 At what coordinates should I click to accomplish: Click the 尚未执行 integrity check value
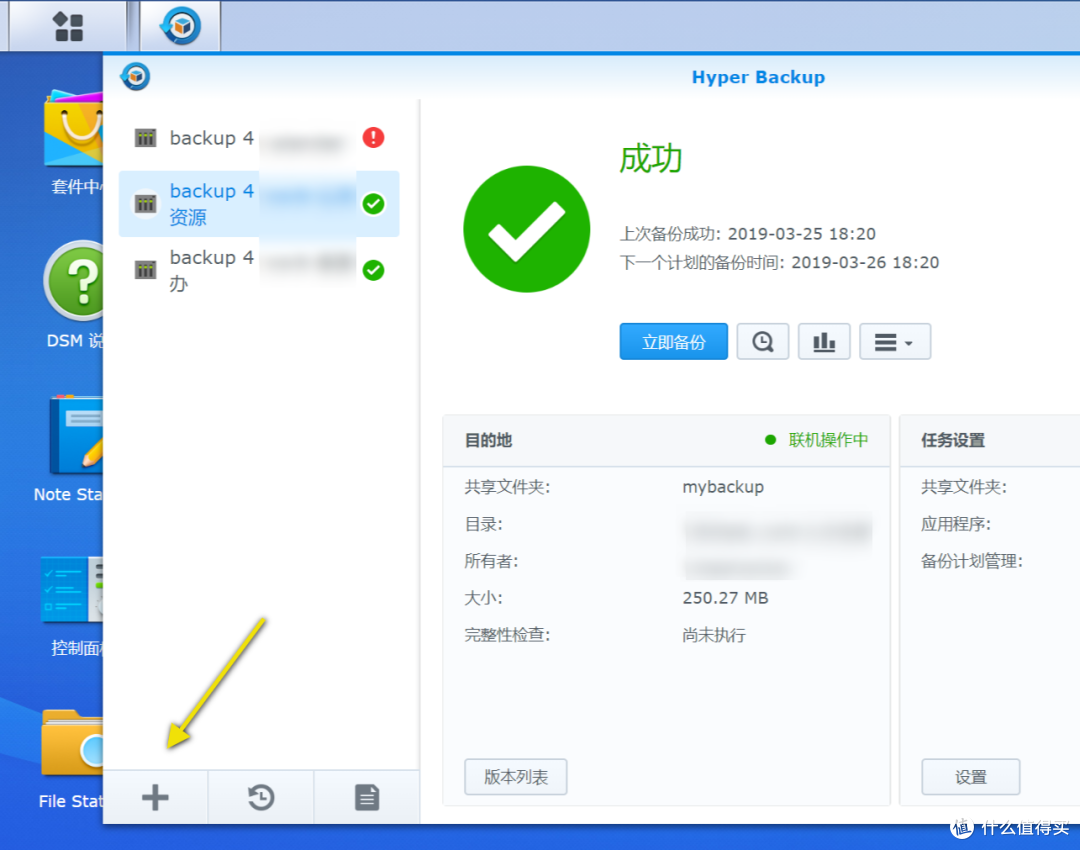click(714, 635)
